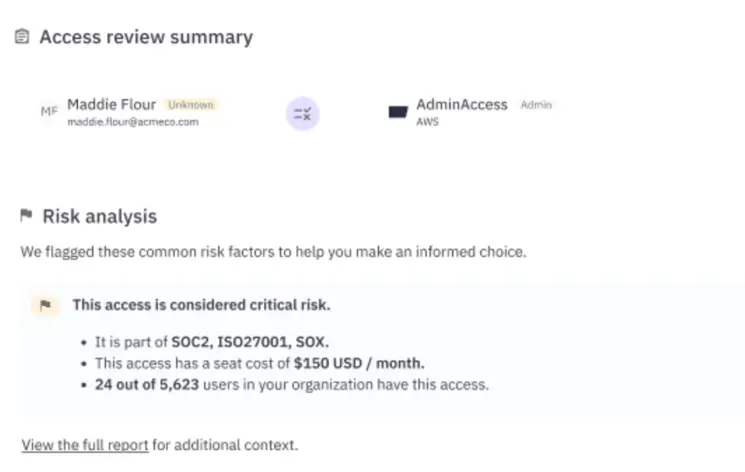Click the critical risk warning text
The height and width of the screenshot is (472, 745).
point(201,305)
